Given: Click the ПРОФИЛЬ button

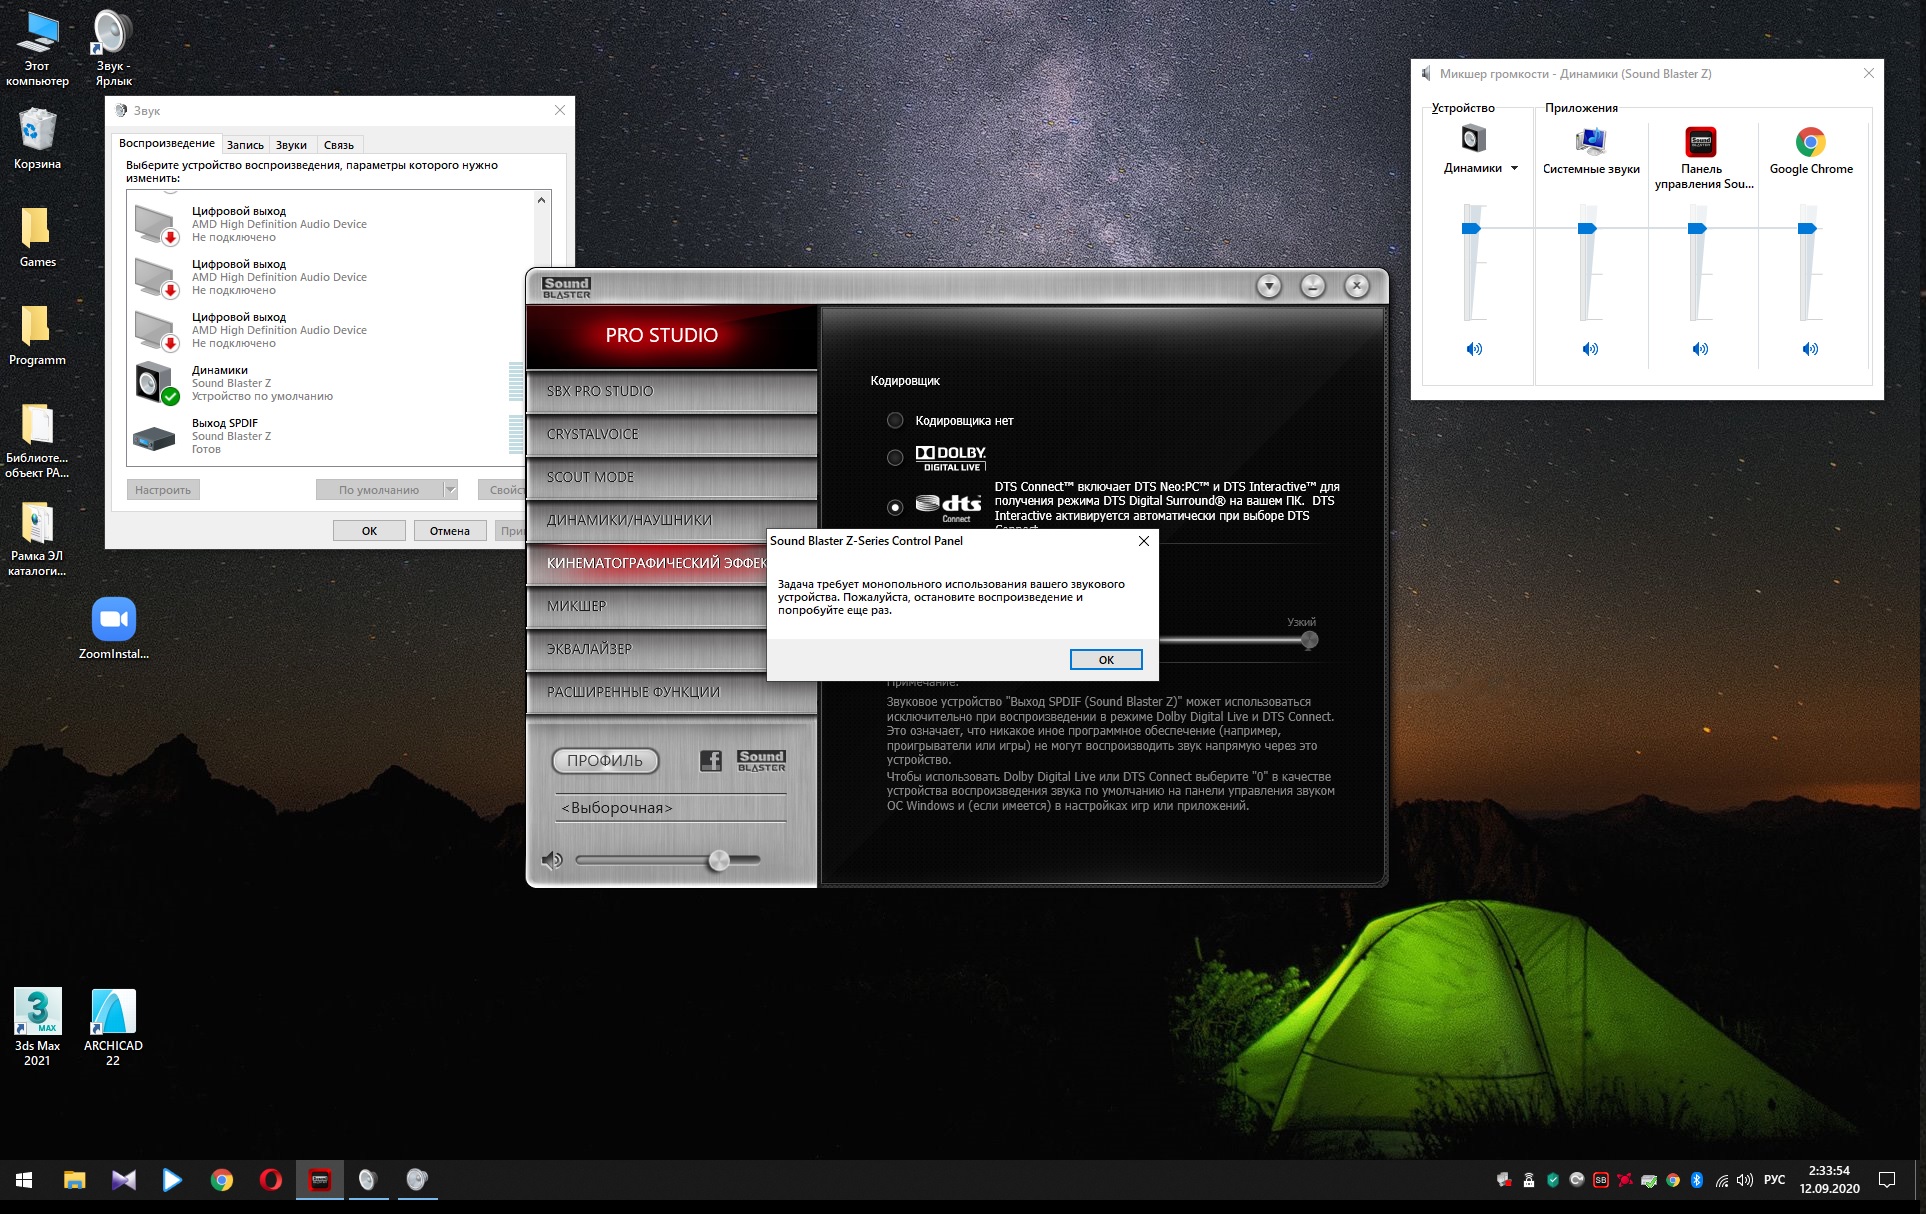Looking at the screenshot, I should 605,761.
